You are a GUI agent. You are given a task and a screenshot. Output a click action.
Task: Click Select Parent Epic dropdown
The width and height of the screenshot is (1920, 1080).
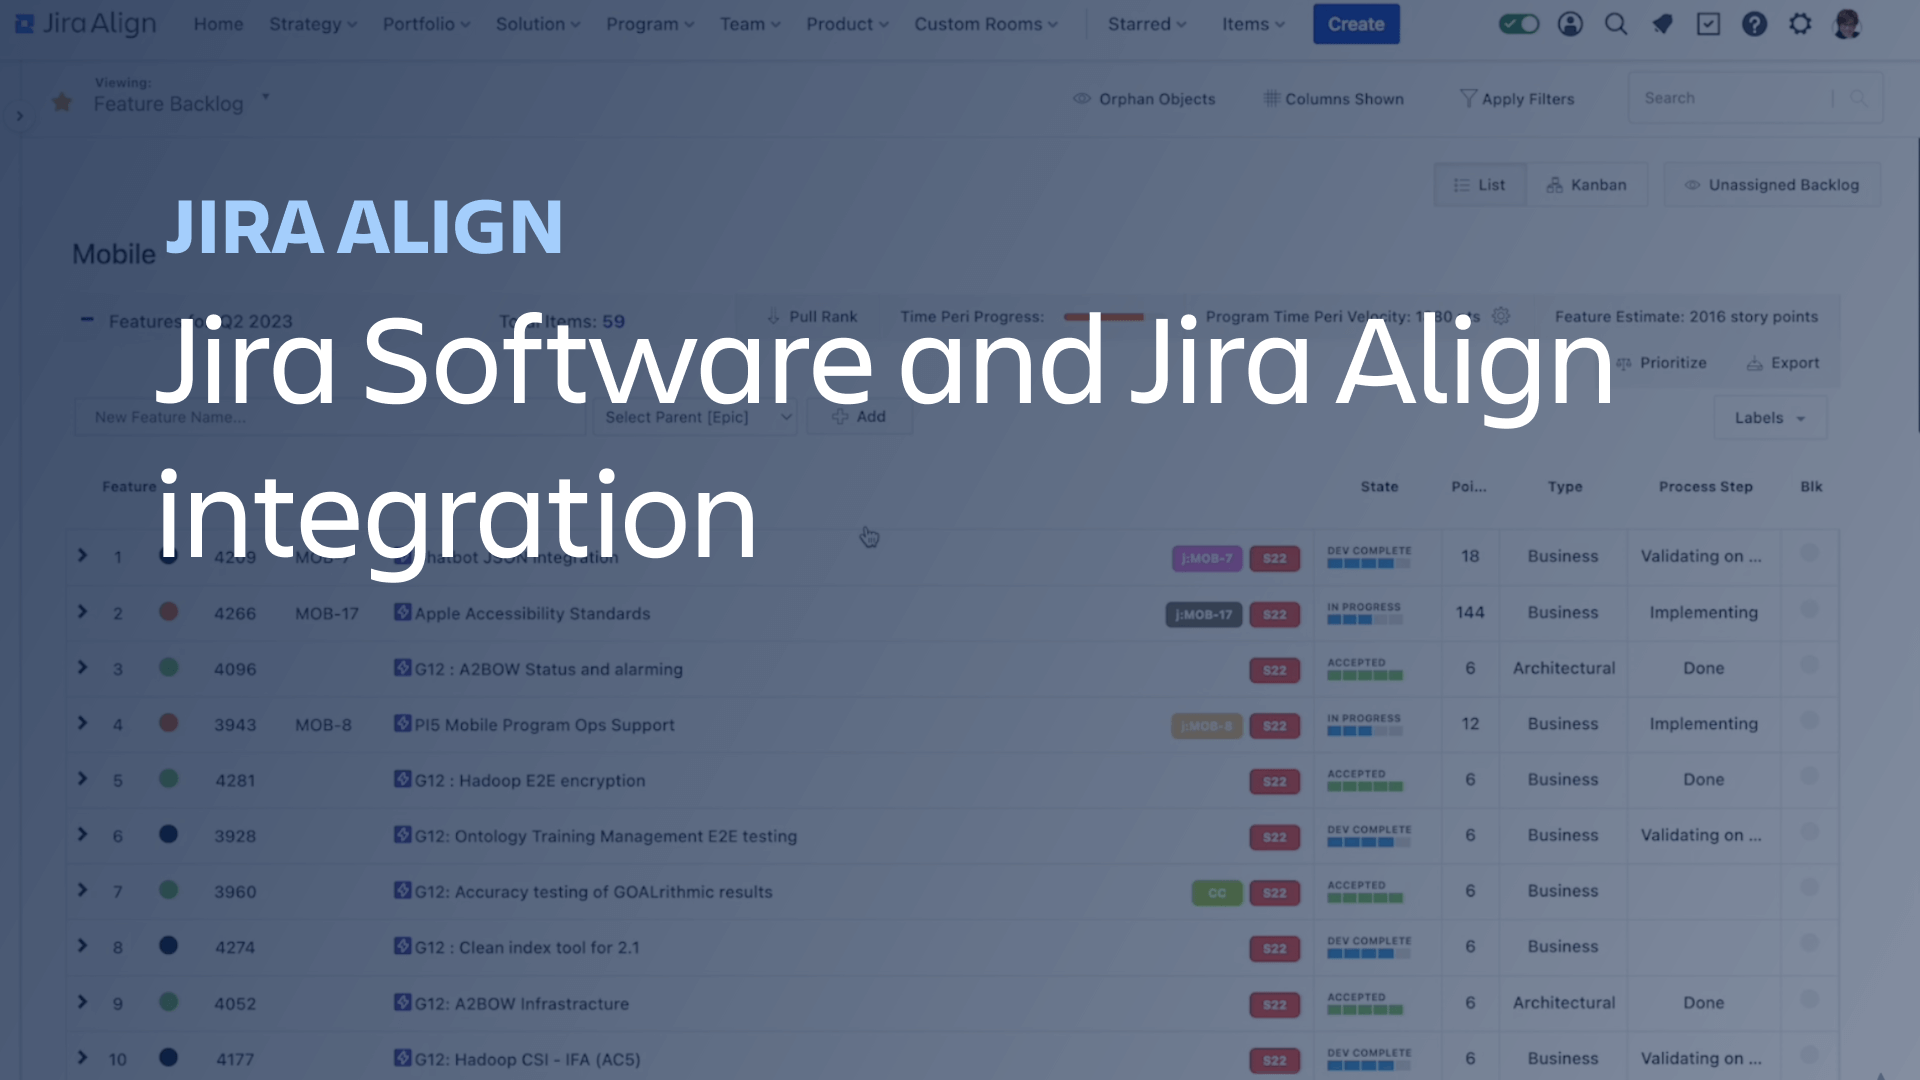692,417
